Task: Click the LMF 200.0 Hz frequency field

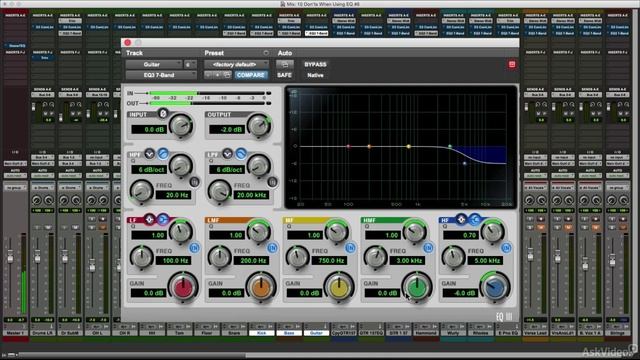Action: click(251, 260)
